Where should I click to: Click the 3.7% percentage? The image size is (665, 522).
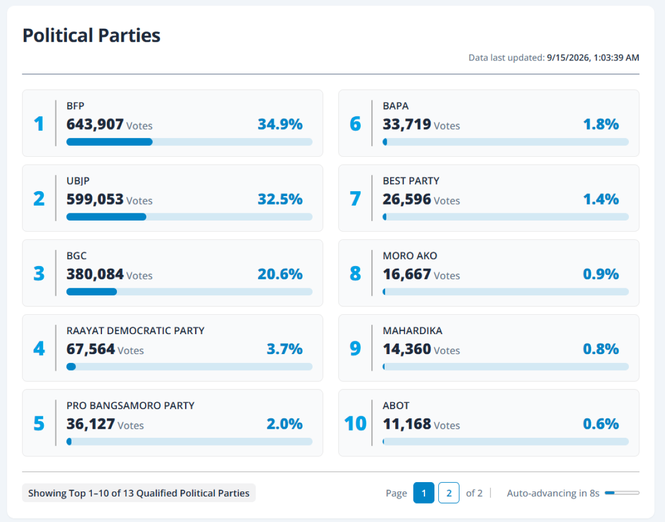(x=285, y=349)
